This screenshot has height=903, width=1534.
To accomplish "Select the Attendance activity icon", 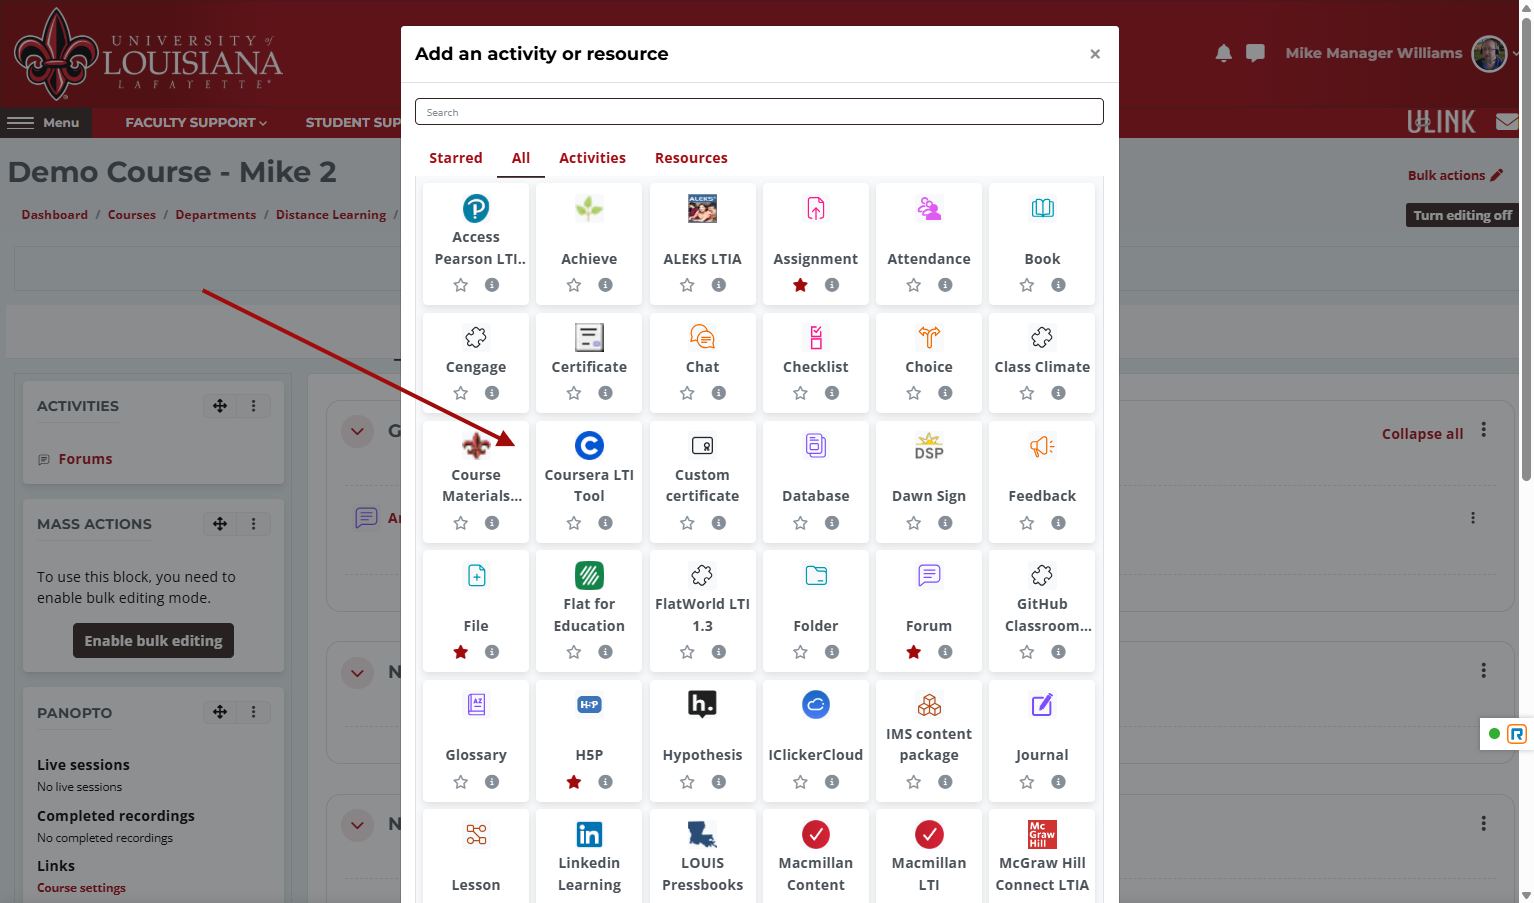I will (x=929, y=208).
